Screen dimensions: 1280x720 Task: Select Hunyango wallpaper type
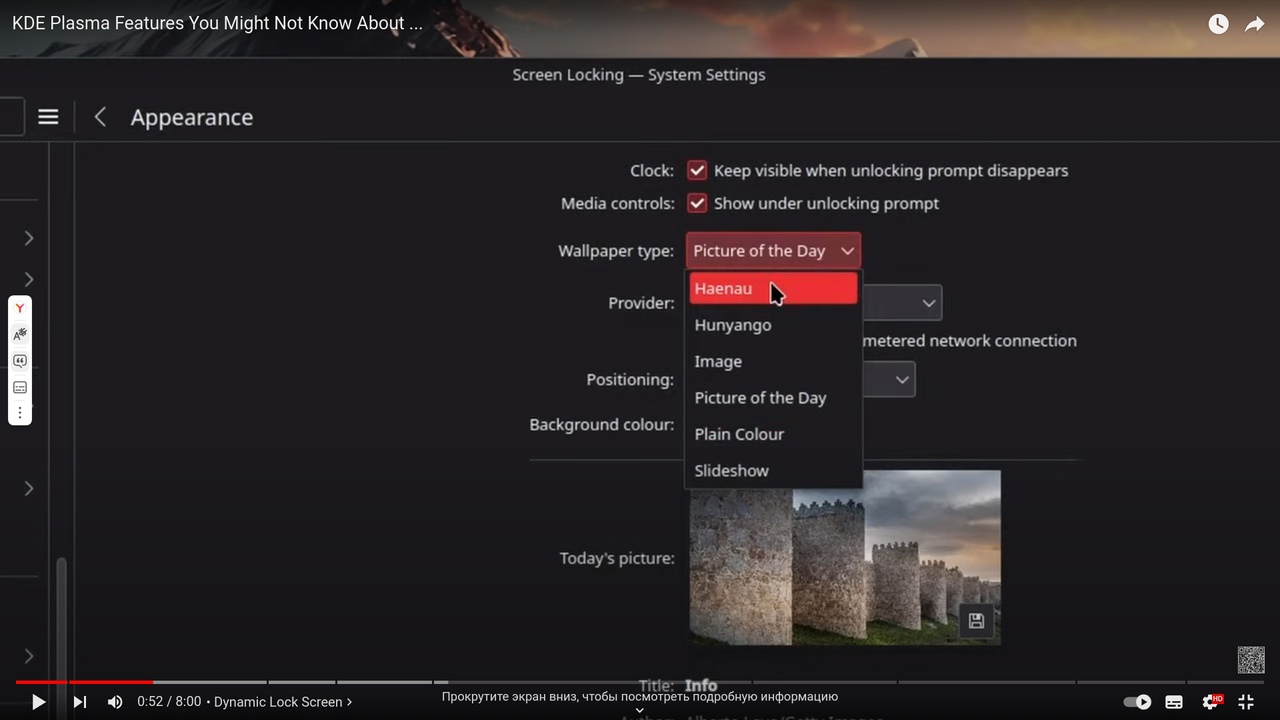(773, 325)
